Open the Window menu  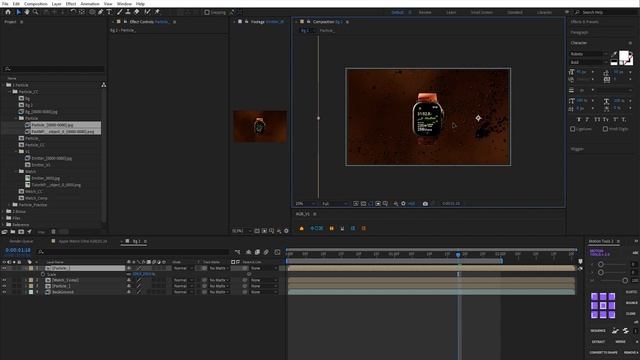[x=124, y=4]
